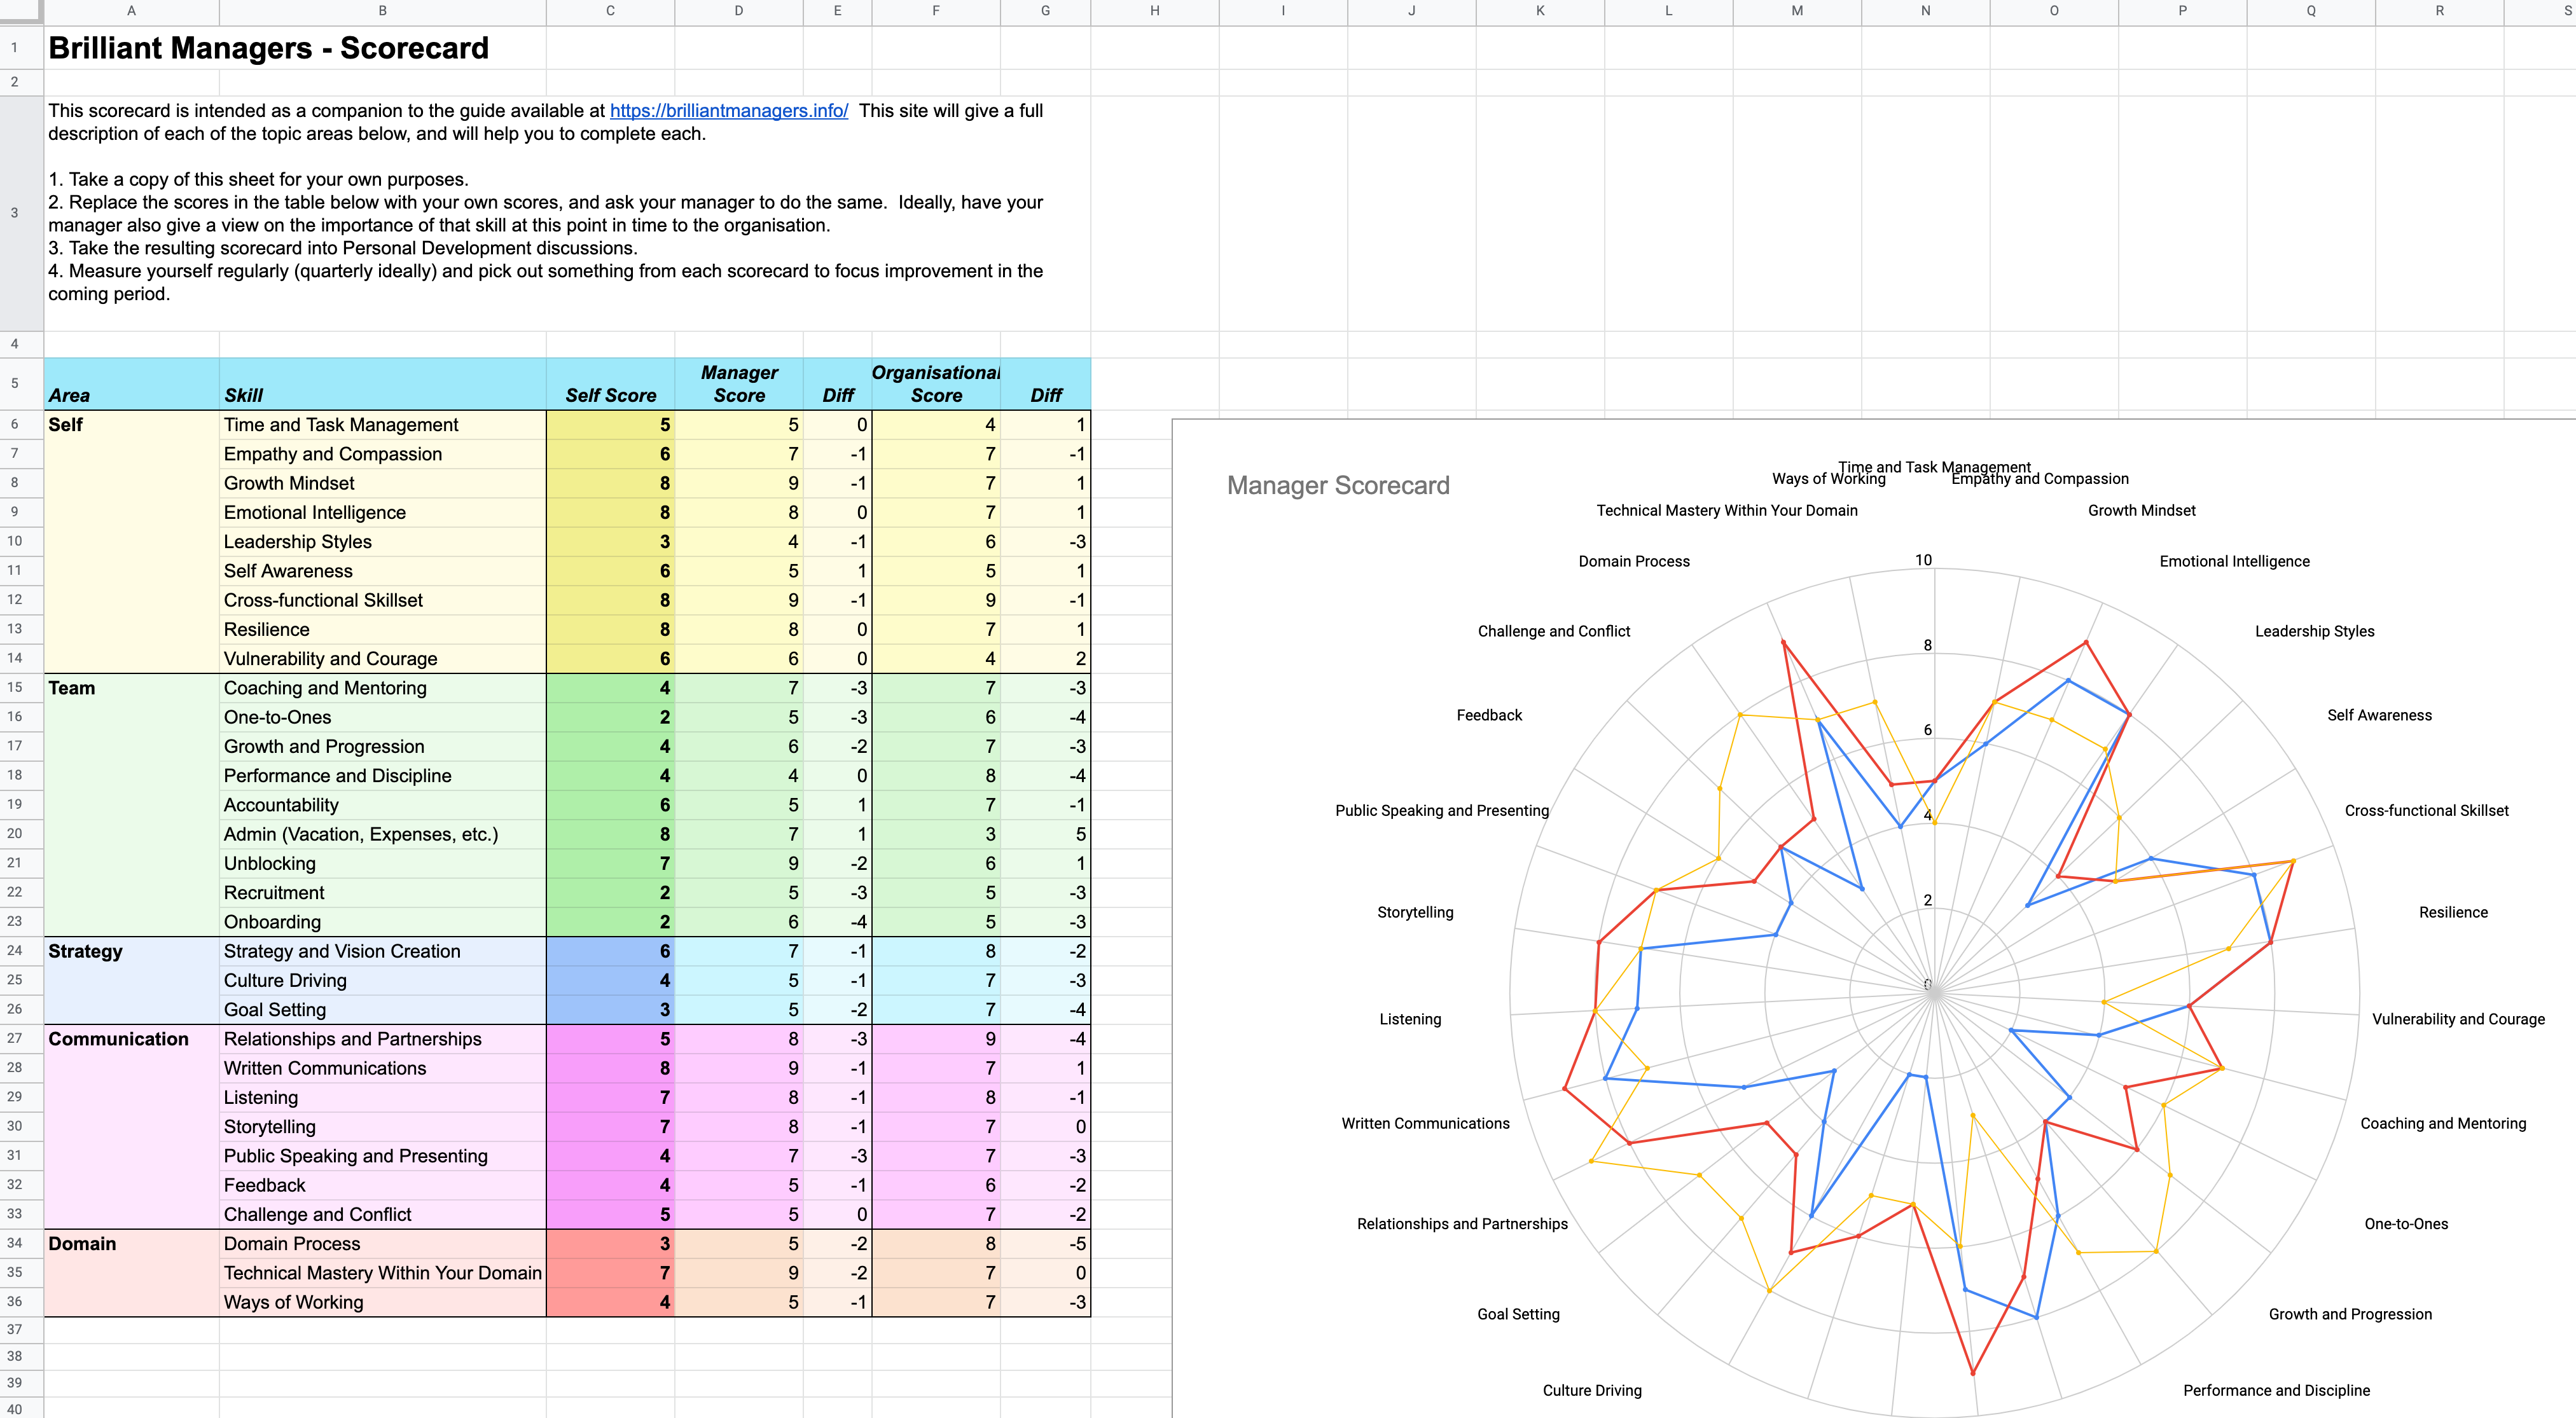Click the 'Manager Scorecard' chart title
This screenshot has height=1418, width=2576.
1338,485
